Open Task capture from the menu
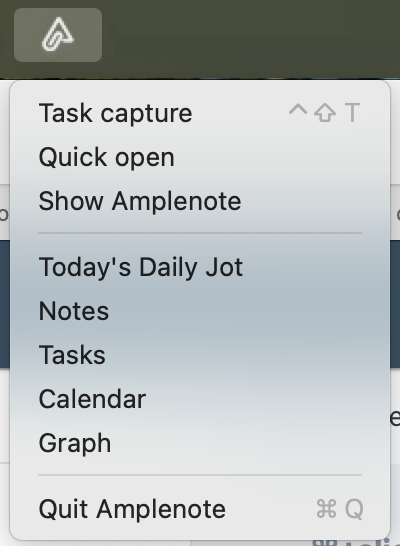Image resolution: width=400 pixels, height=546 pixels. tap(200, 113)
